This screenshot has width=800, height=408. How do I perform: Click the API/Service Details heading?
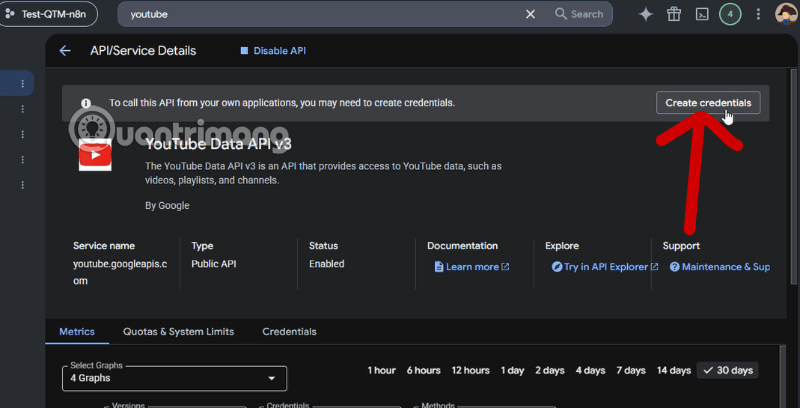[x=143, y=50]
